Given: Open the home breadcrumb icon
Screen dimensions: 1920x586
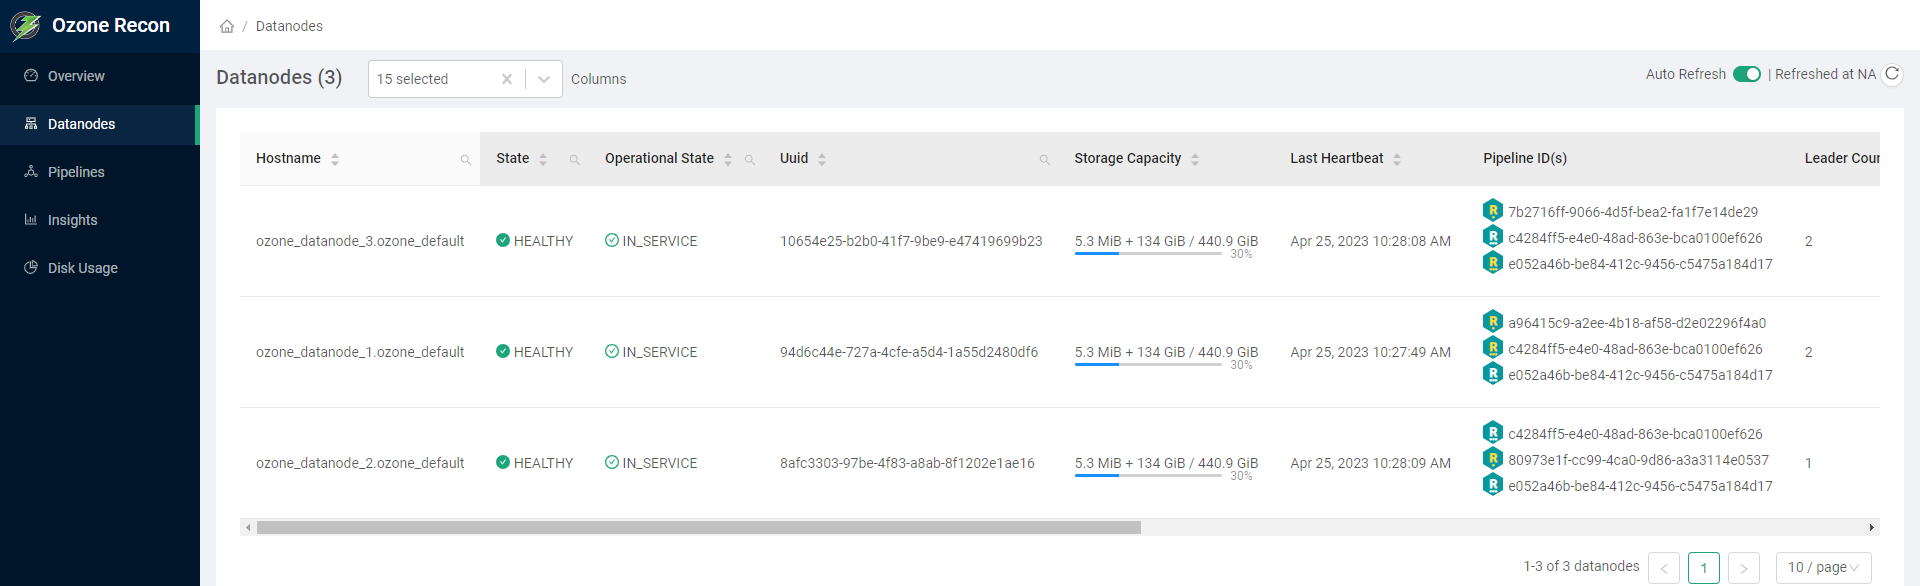Looking at the screenshot, I should coord(227,26).
